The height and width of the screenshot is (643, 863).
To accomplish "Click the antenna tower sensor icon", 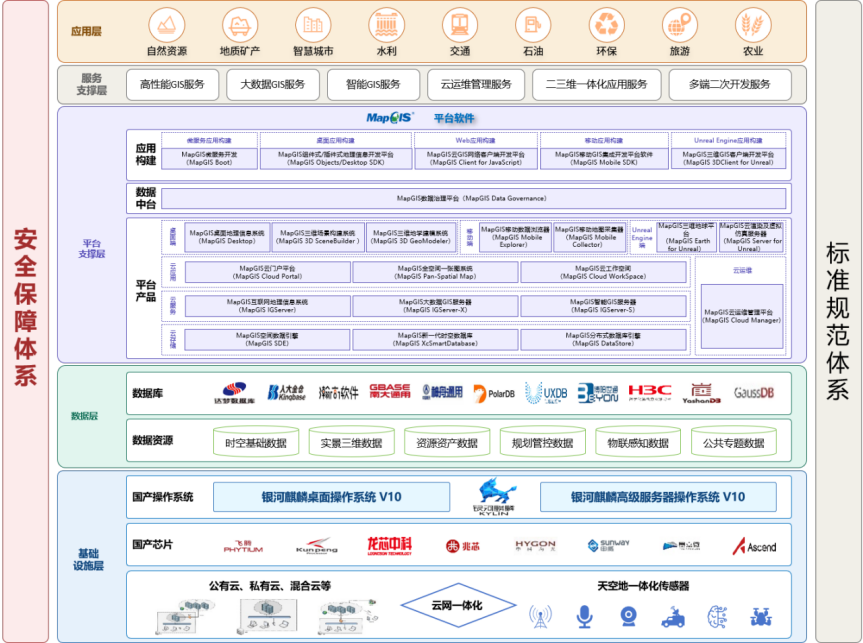I will click(x=540, y=617).
